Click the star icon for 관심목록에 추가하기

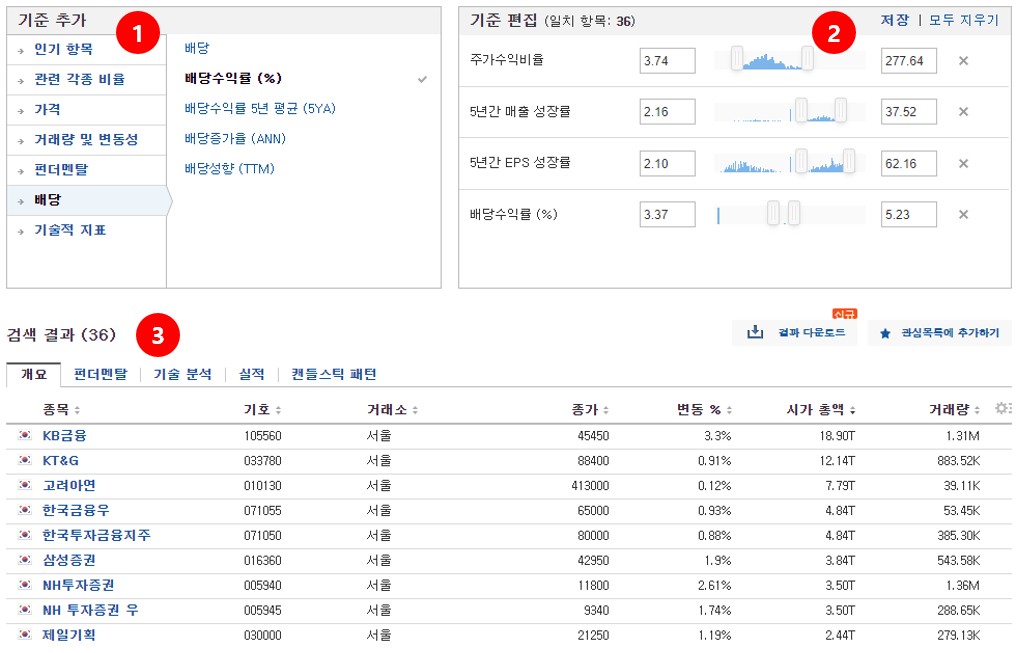[x=885, y=333]
